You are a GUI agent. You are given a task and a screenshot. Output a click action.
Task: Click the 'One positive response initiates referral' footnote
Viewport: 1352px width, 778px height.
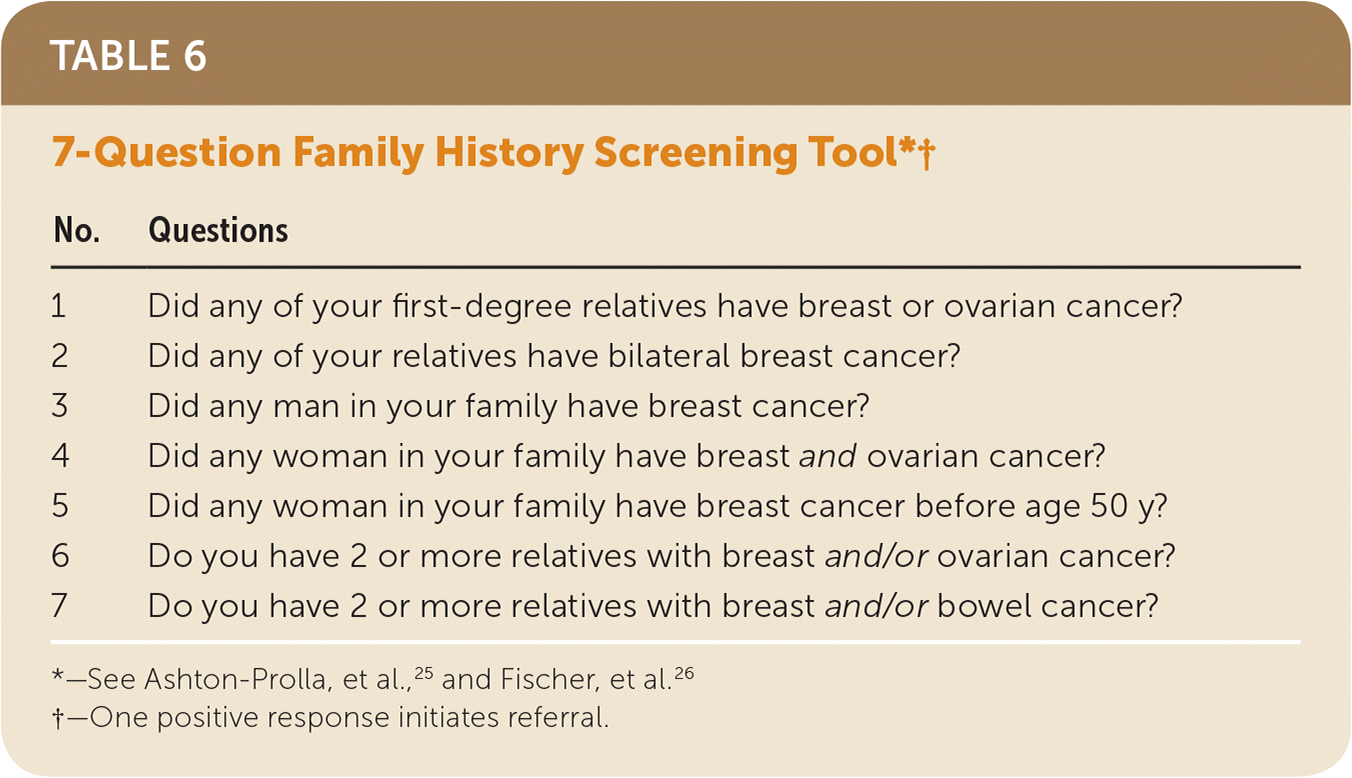coord(330,718)
